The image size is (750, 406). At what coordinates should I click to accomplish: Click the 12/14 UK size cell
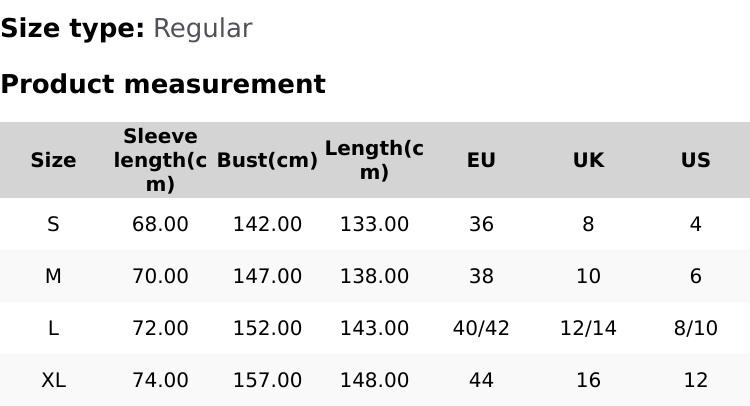(588, 328)
